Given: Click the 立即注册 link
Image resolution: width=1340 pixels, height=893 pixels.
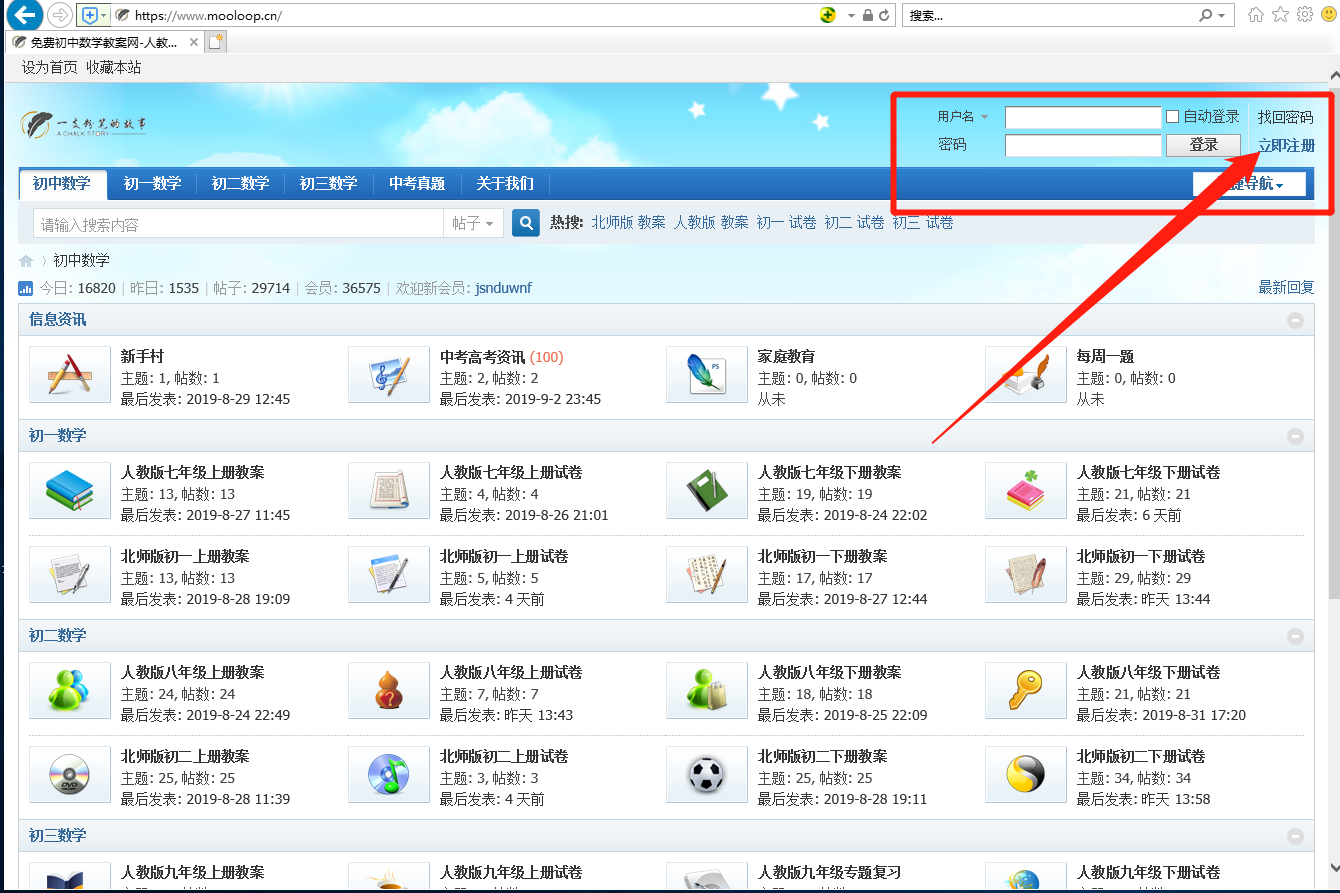Looking at the screenshot, I should (1286, 145).
